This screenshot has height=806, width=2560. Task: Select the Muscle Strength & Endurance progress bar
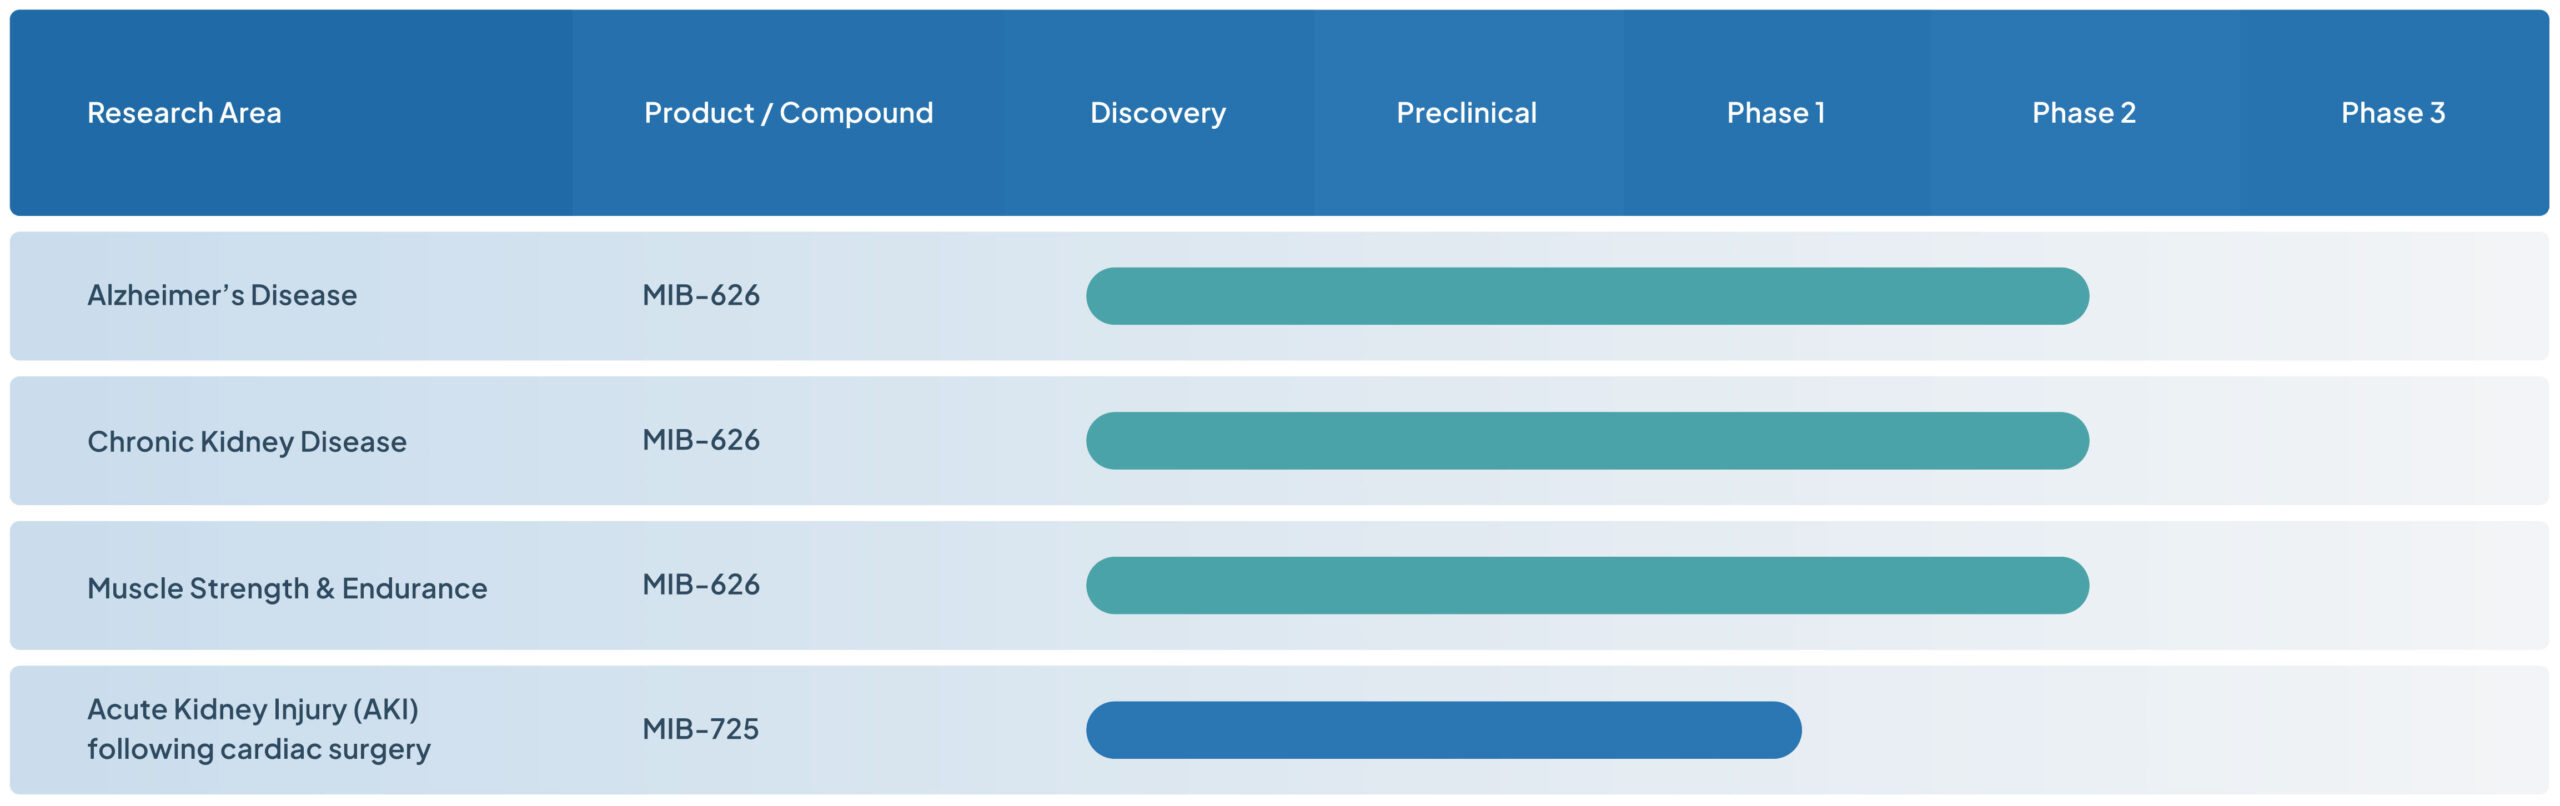tap(1587, 586)
